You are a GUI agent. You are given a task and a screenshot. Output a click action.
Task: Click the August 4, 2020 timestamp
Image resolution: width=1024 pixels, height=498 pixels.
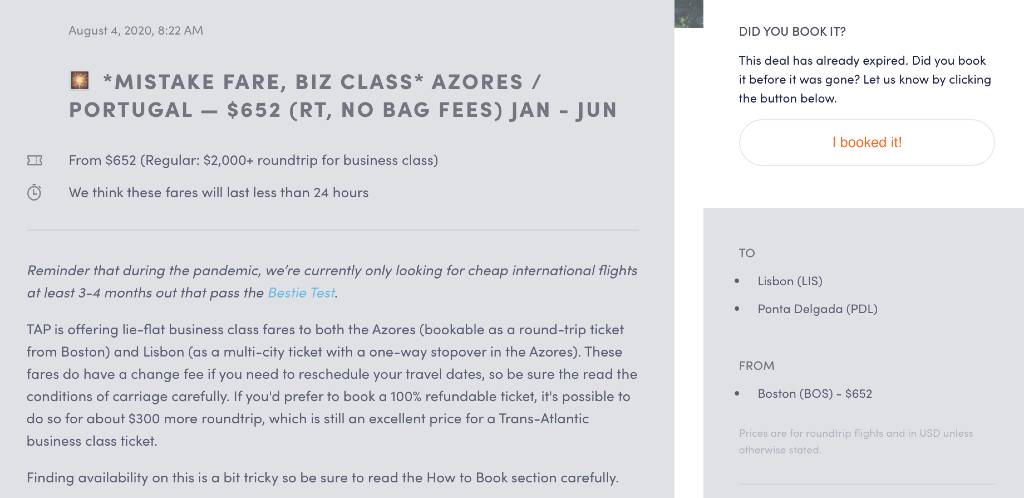point(136,31)
